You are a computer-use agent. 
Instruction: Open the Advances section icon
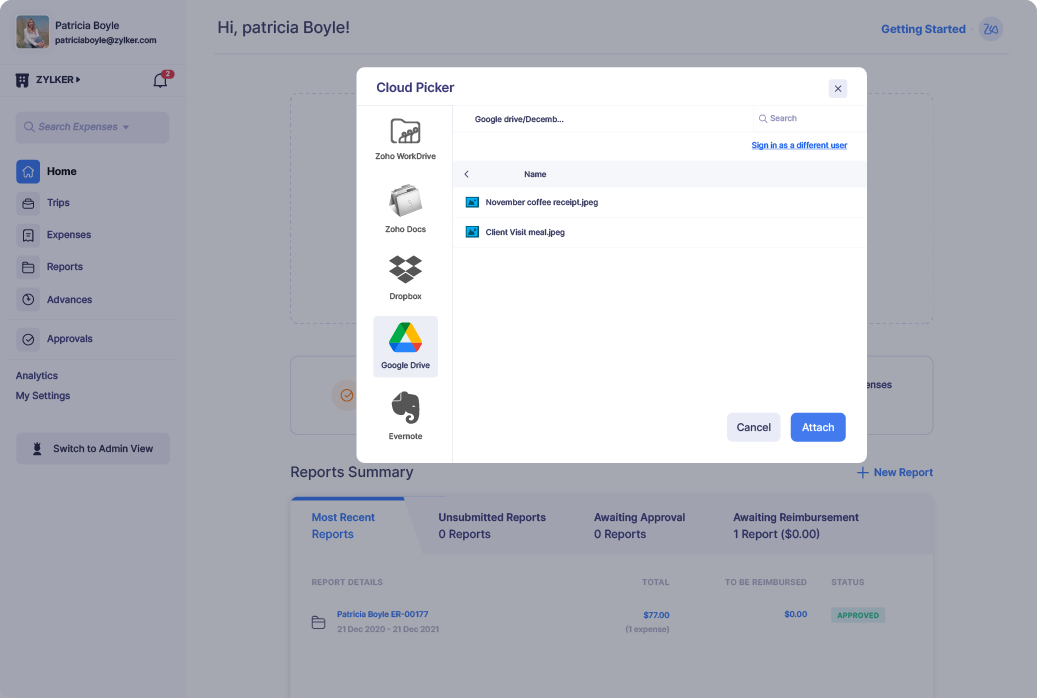click(28, 299)
